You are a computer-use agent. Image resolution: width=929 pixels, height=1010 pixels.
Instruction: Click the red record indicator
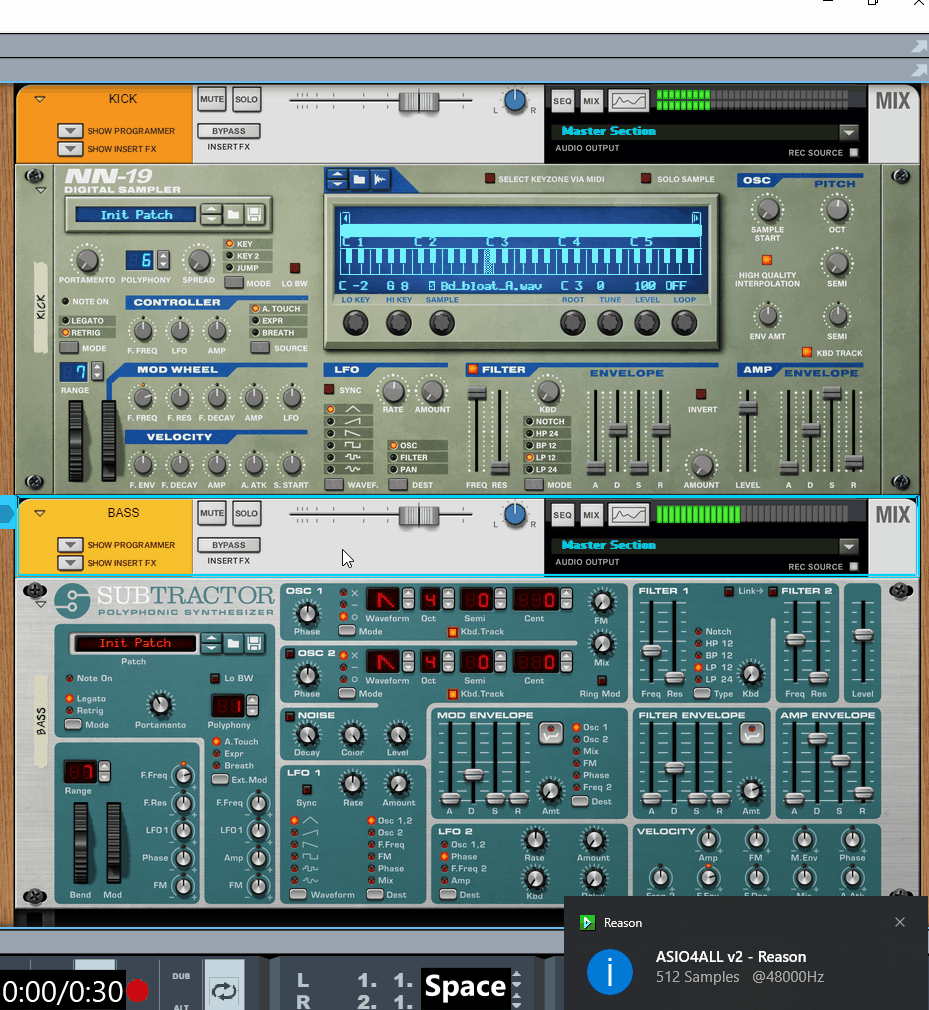pyautogui.click(x=137, y=991)
